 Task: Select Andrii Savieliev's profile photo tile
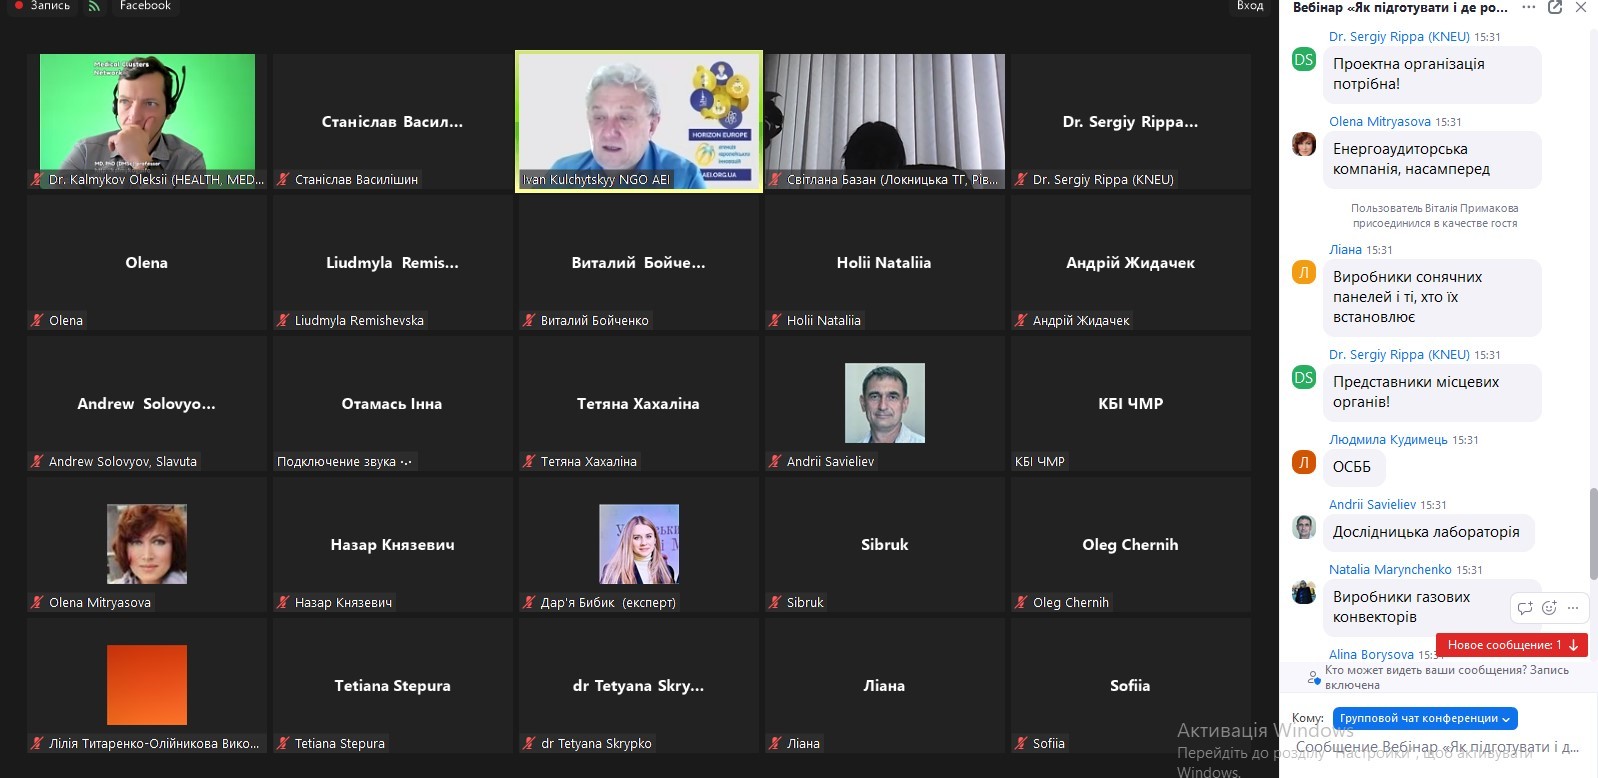tap(885, 403)
